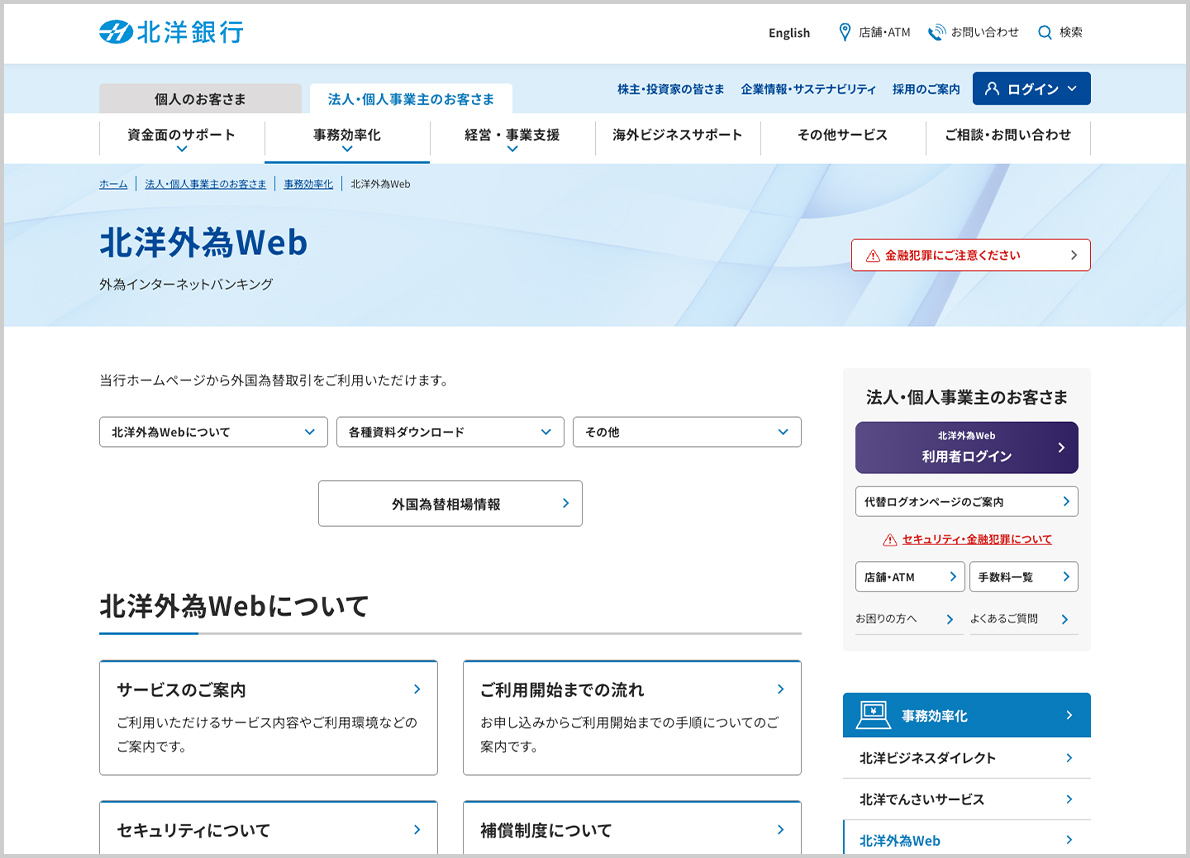Screen dimensions: 1190x858
Task: Click the magnifier search icon
Action: tap(1044, 33)
